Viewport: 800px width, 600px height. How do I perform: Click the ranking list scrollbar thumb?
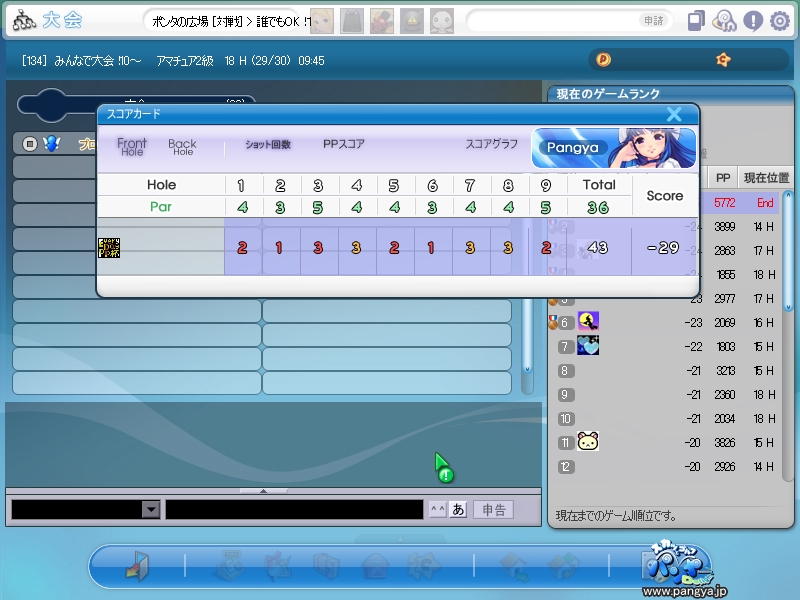[788, 250]
